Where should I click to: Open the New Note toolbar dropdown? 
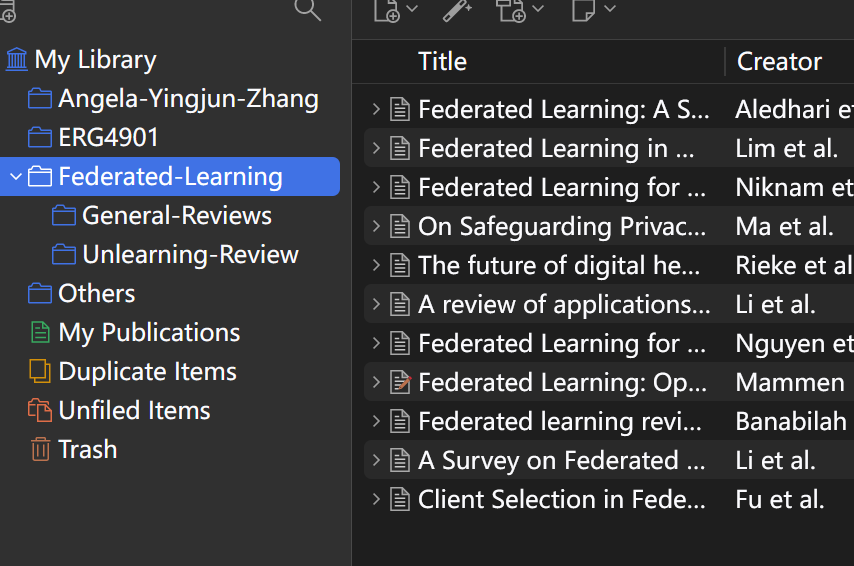pyautogui.click(x=594, y=9)
